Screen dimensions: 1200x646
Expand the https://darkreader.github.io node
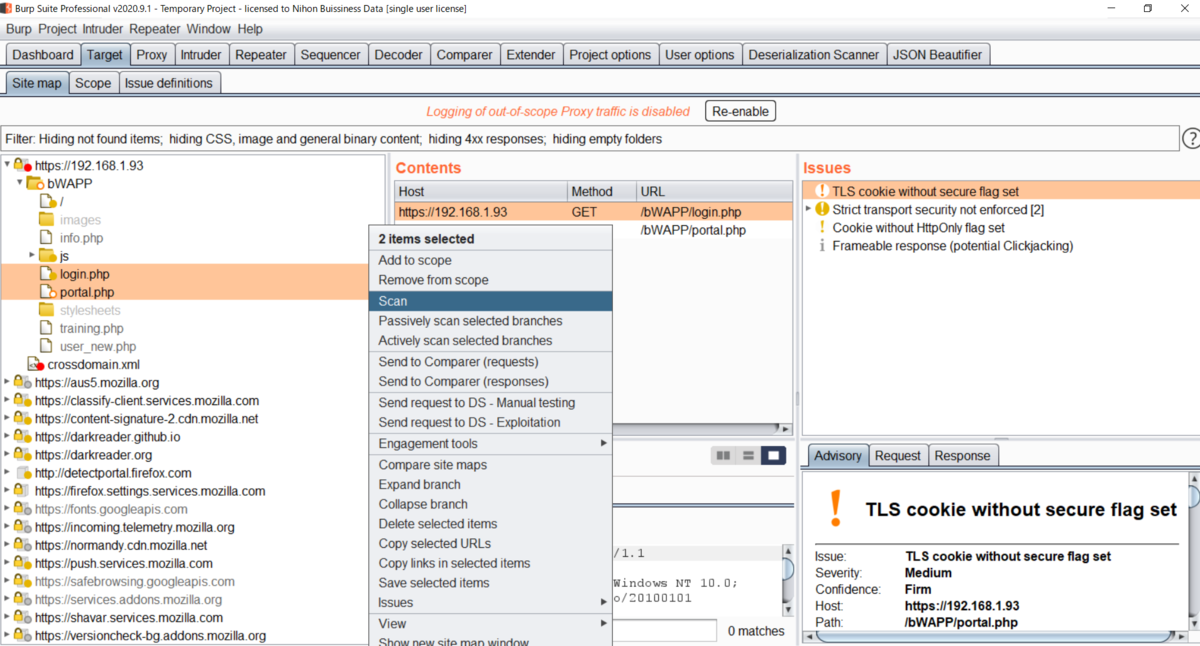point(7,437)
